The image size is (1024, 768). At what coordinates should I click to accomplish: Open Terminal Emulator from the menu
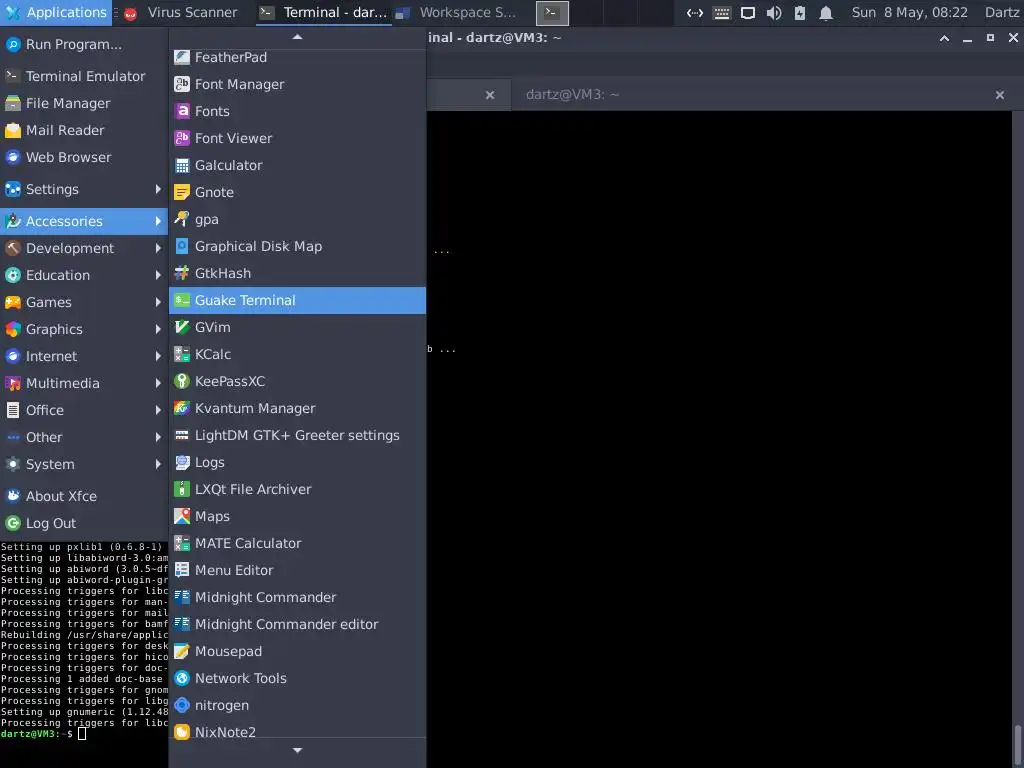[84, 76]
